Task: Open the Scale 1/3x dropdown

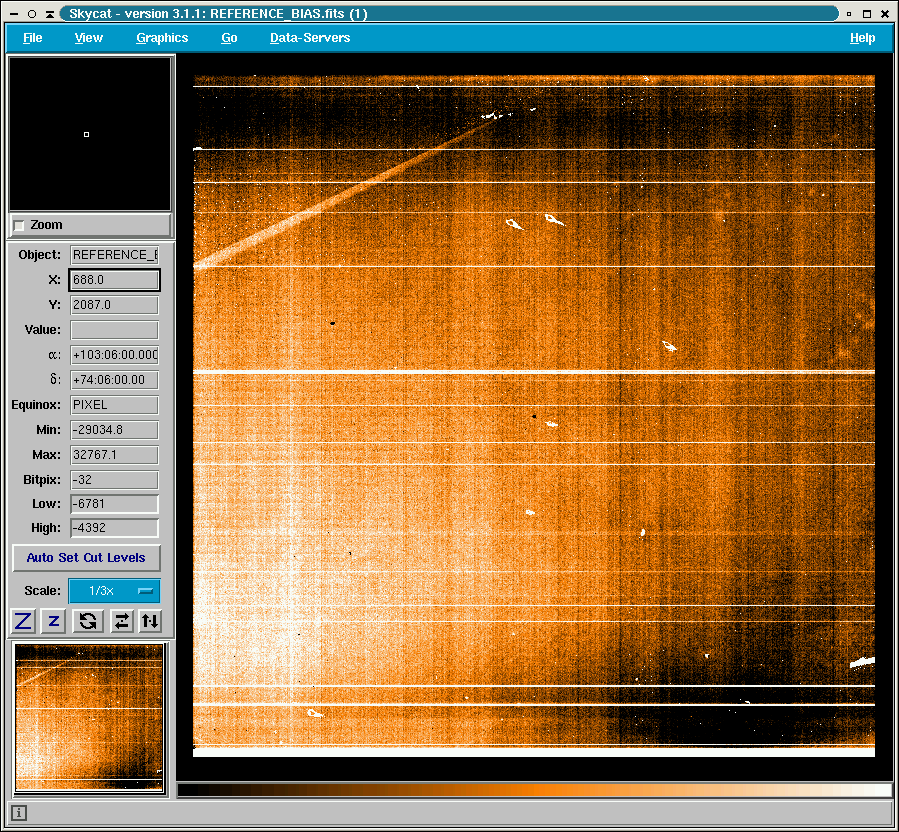Action: click(x=113, y=591)
